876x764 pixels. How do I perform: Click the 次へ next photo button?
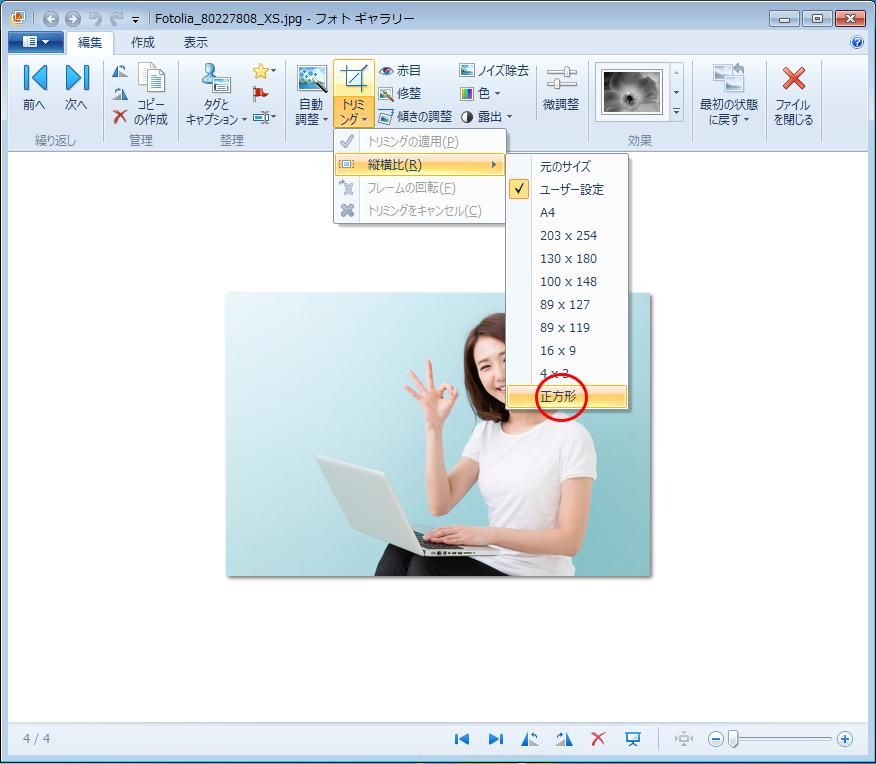click(76, 90)
